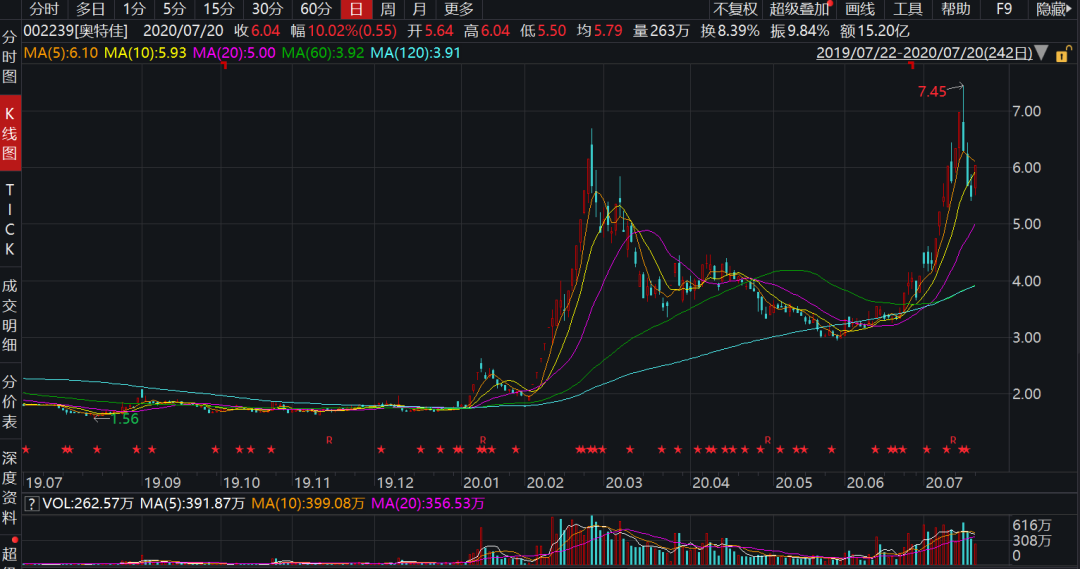
Task: Switch to the 周 weekly period tab
Action: 387,10
